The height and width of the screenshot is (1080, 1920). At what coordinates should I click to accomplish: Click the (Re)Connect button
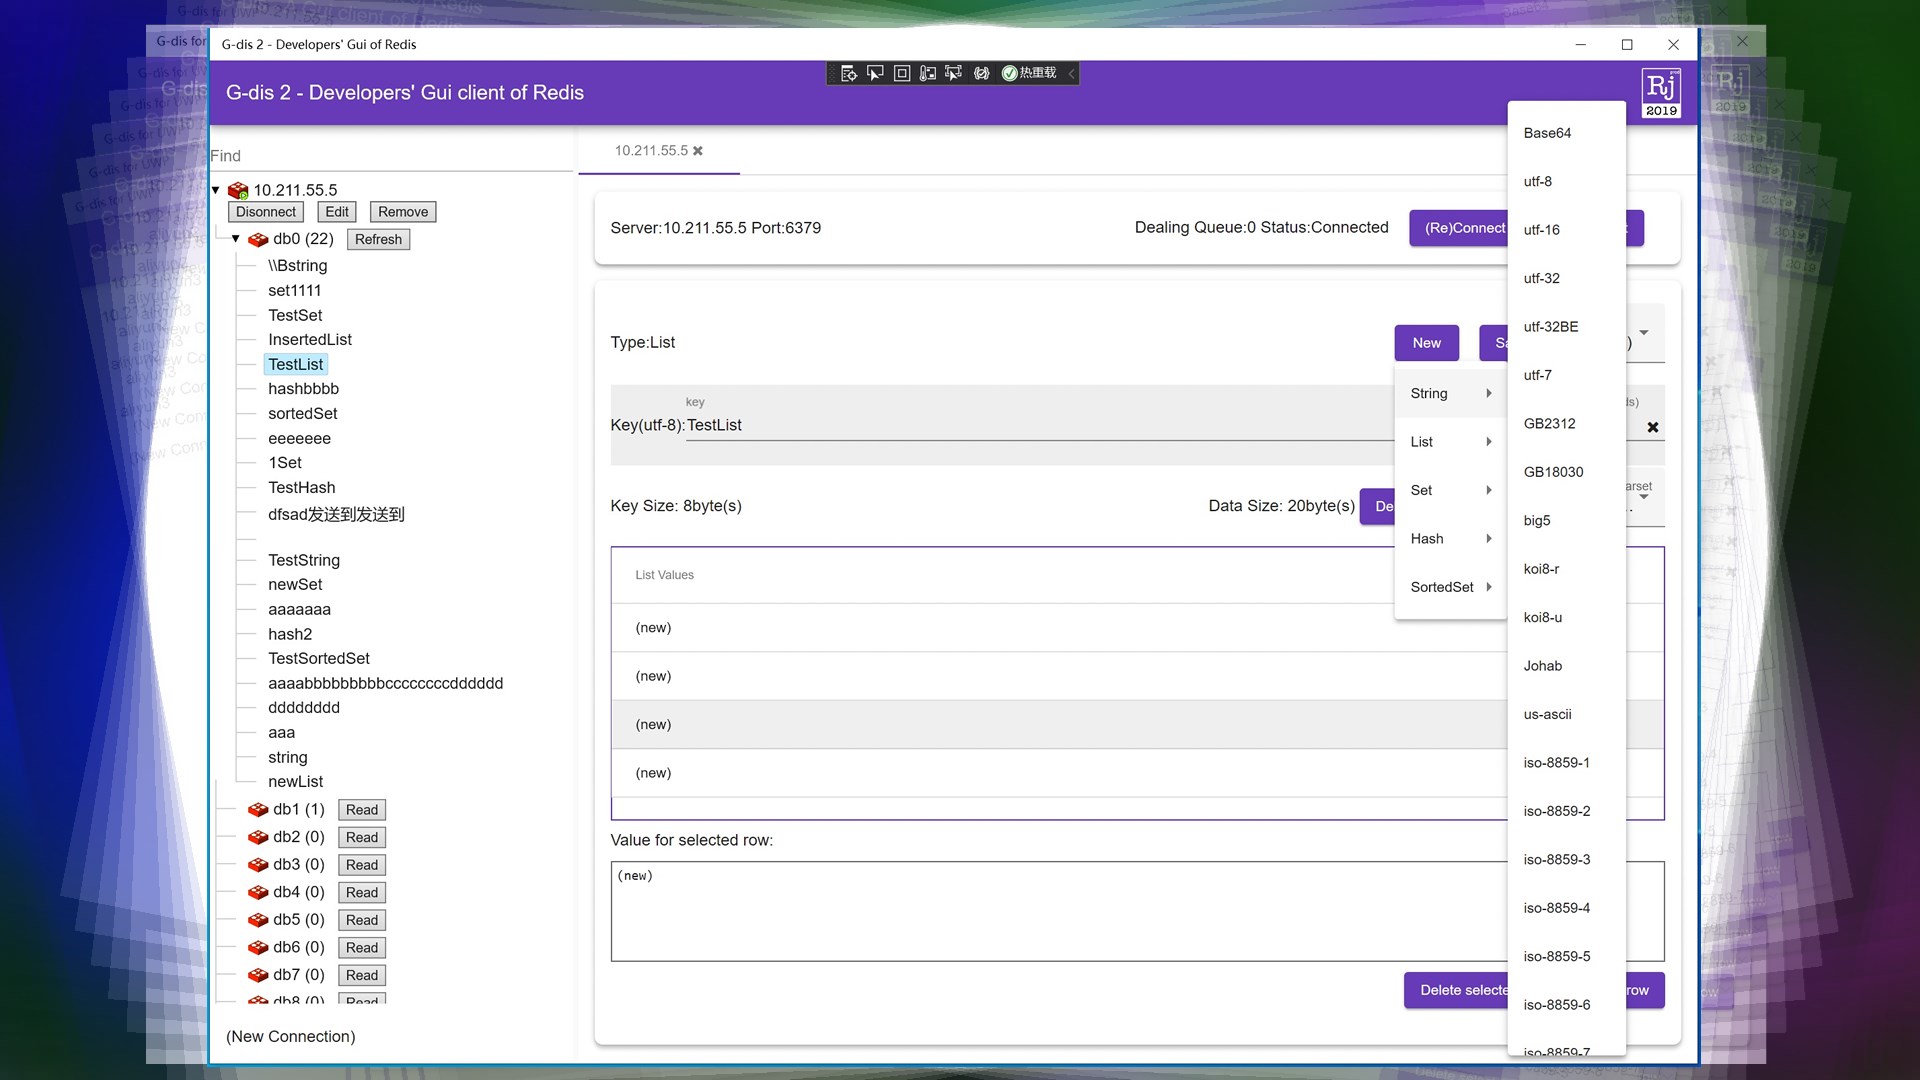[x=1460, y=228]
